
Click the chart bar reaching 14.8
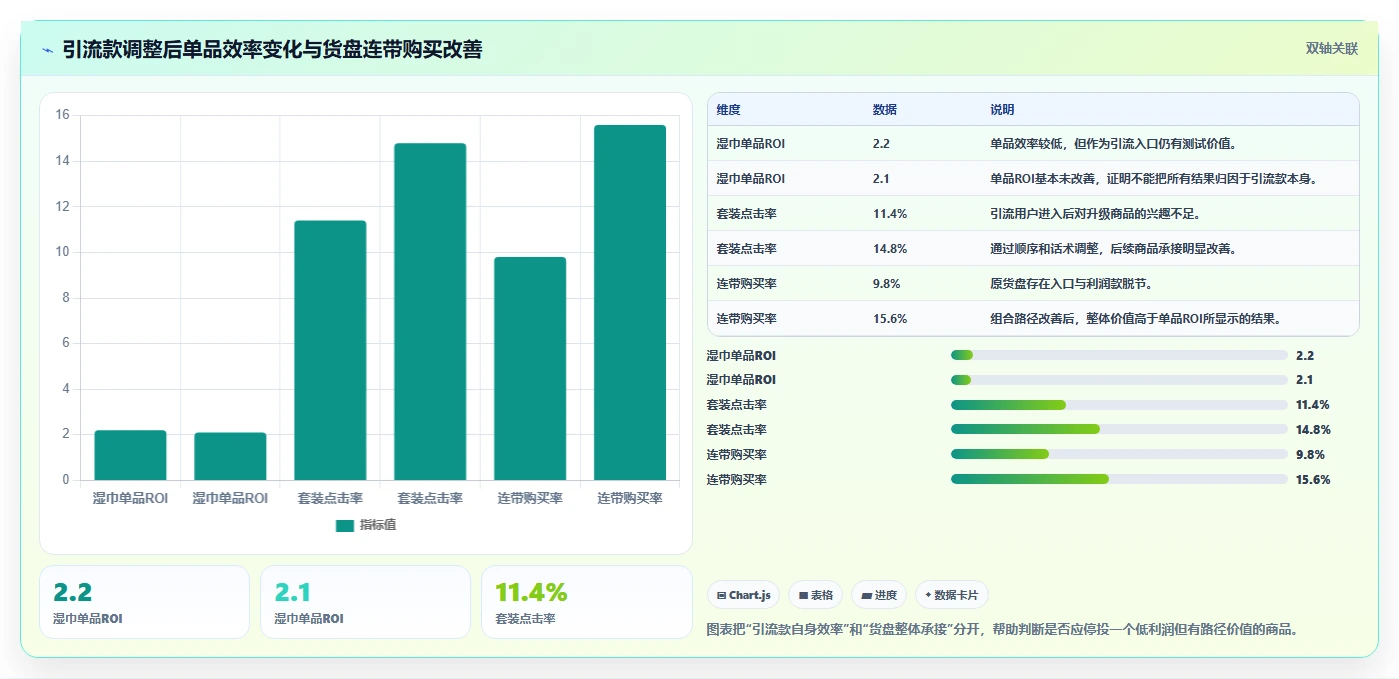pyautogui.click(x=430, y=312)
